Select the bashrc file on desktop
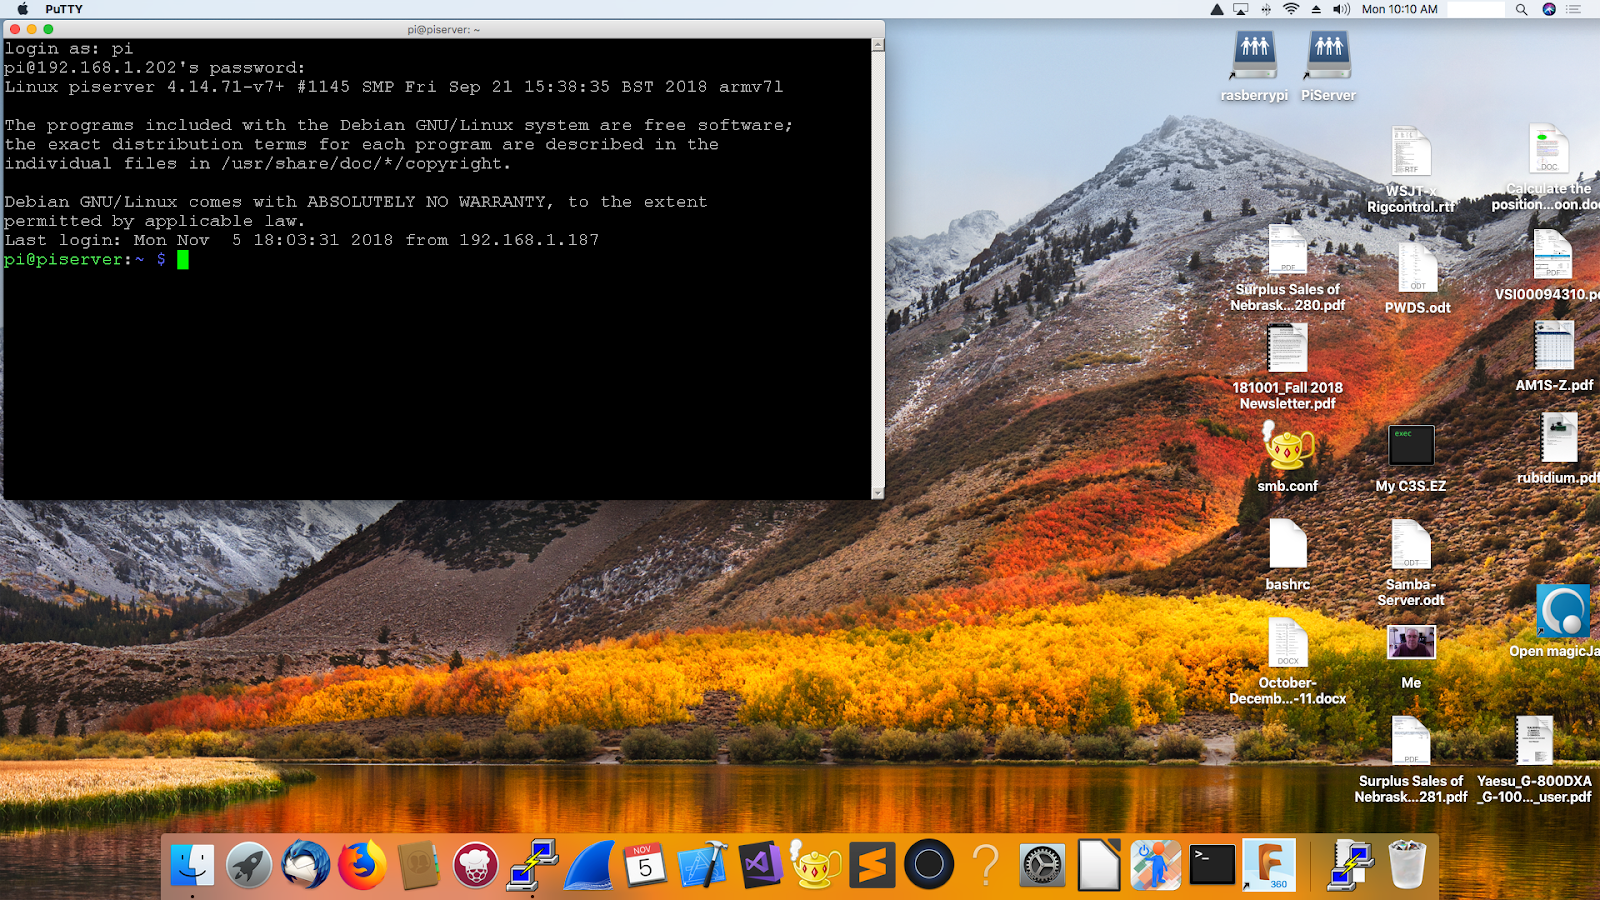Image resolution: width=1600 pixels, height=900 pixels. click(x=1288, y=556)
